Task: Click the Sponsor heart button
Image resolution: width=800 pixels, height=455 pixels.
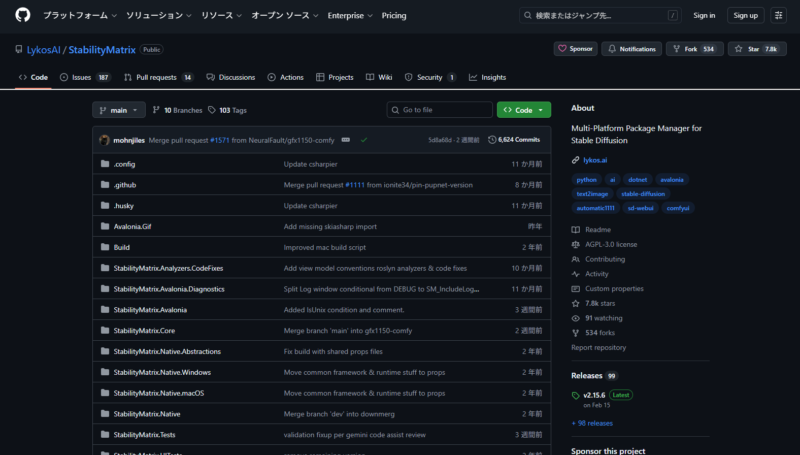Action: pos(576,48)
